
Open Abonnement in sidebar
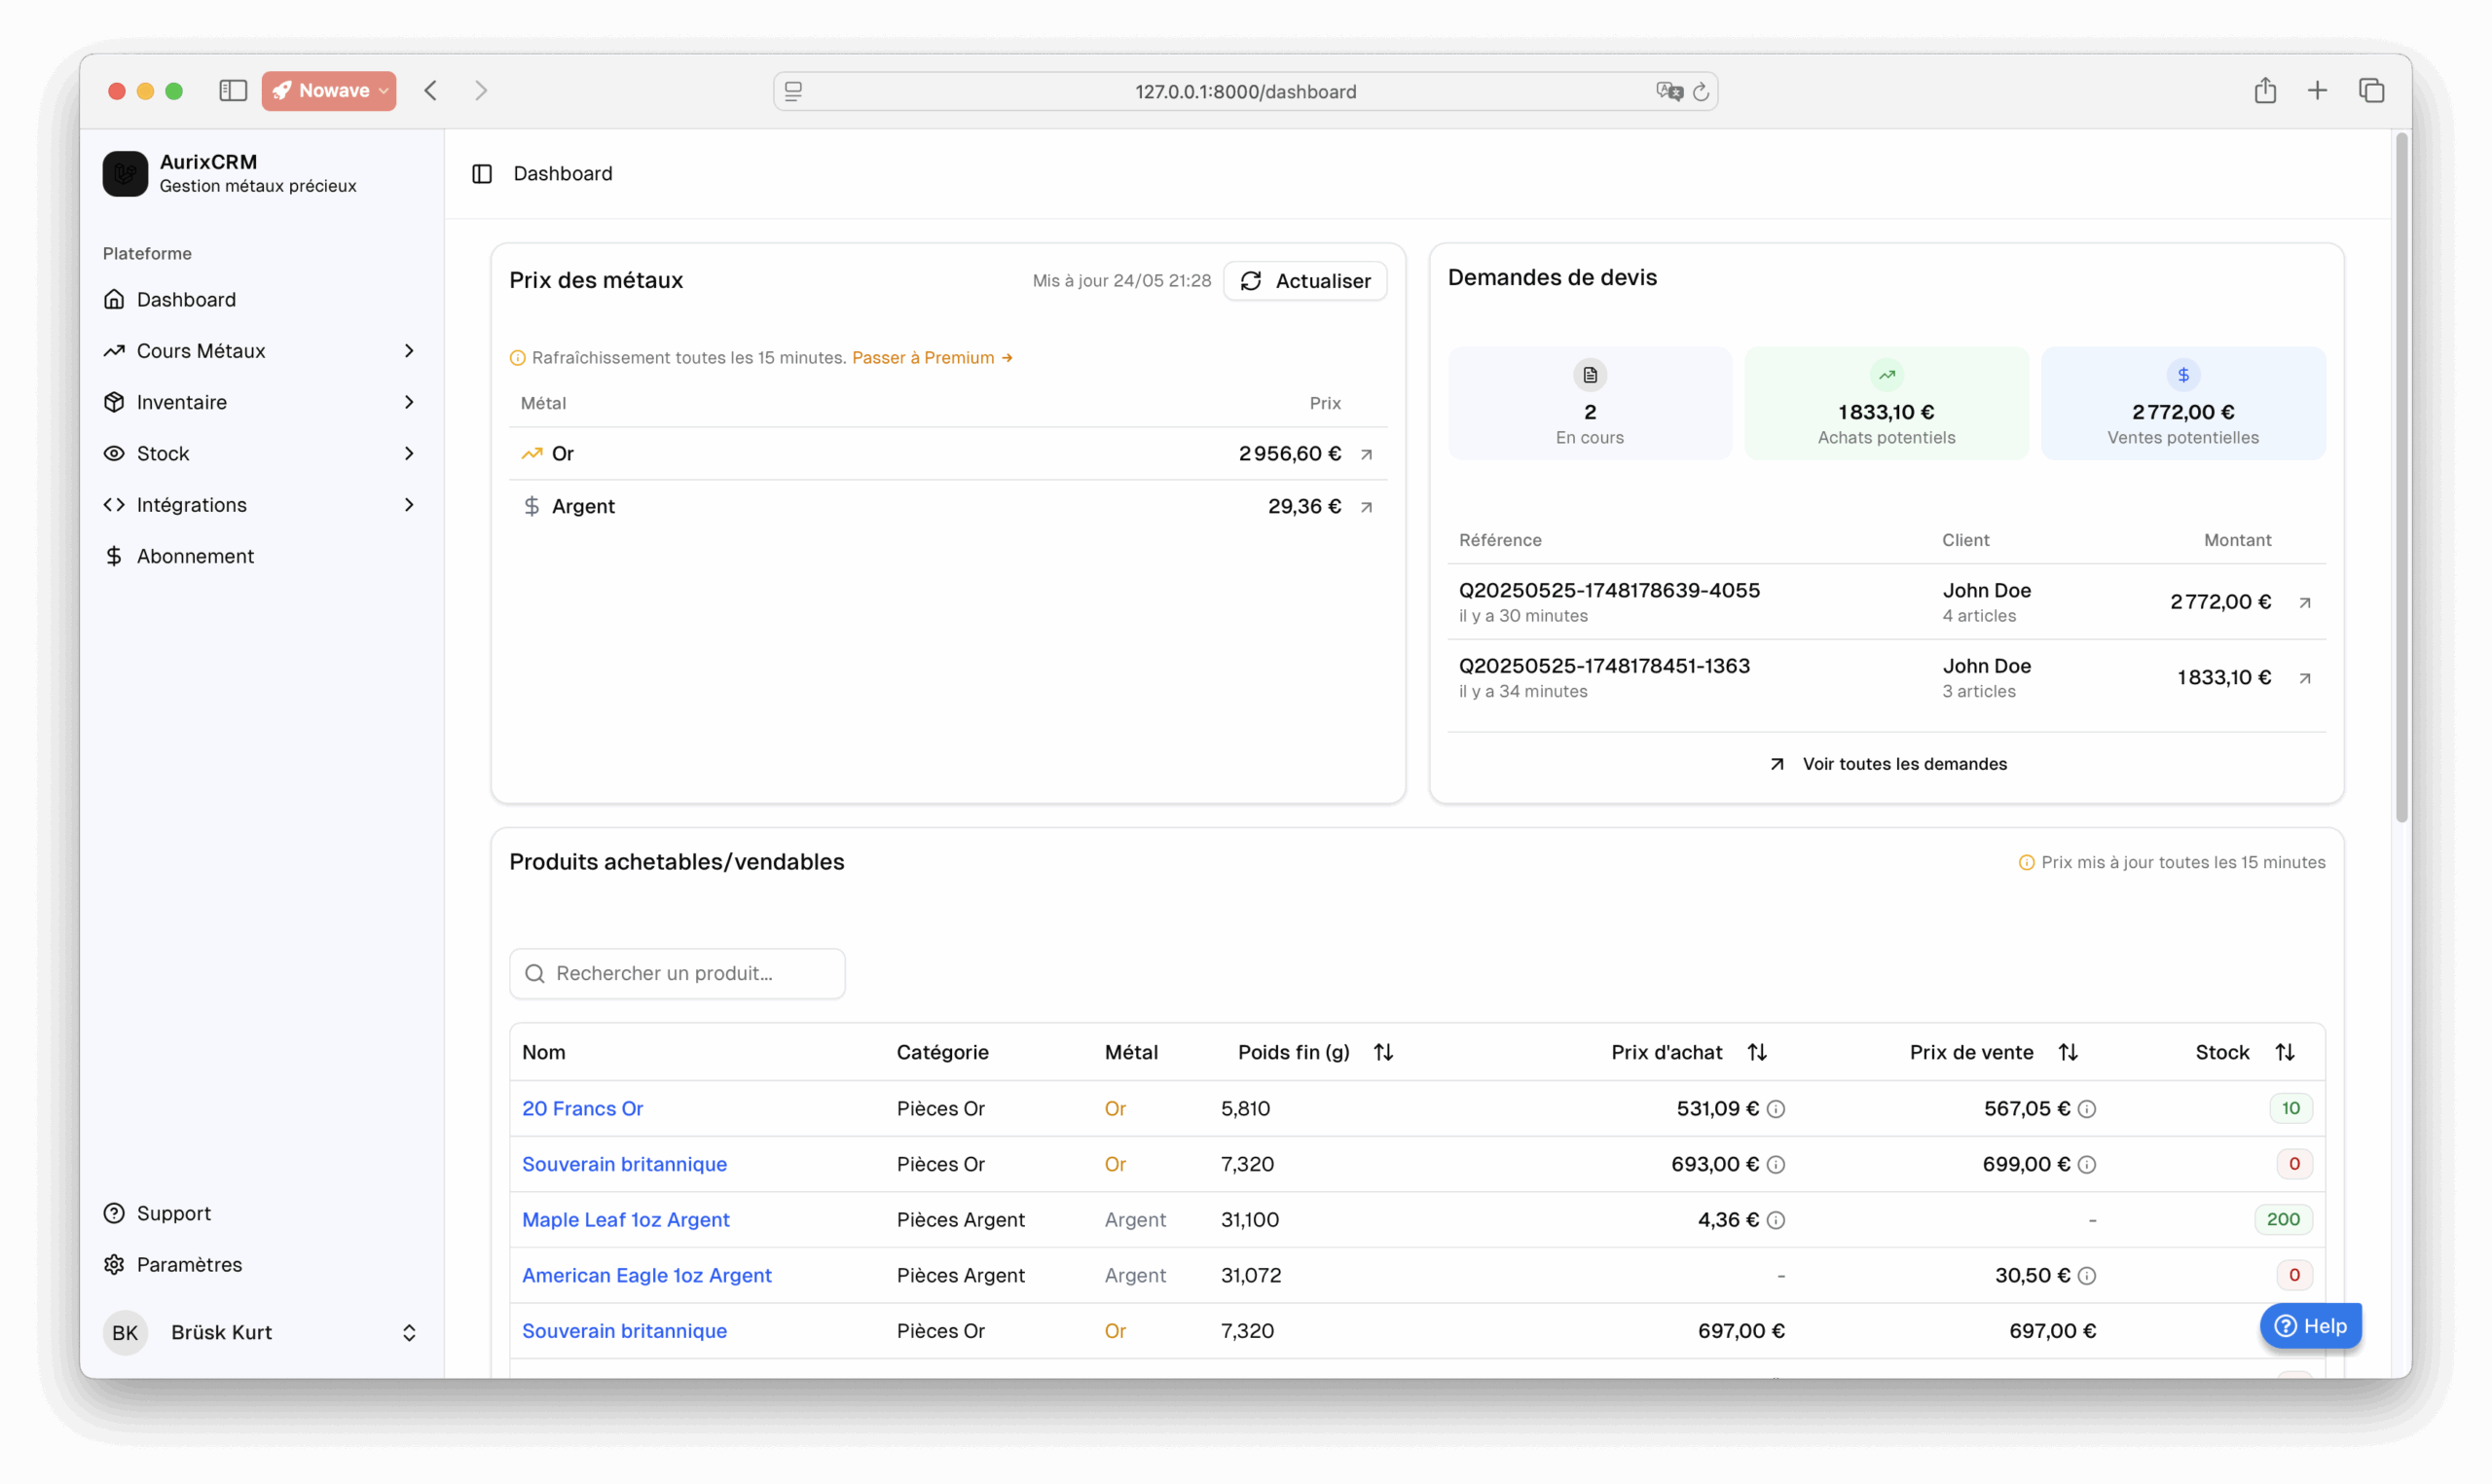point(261,556)
